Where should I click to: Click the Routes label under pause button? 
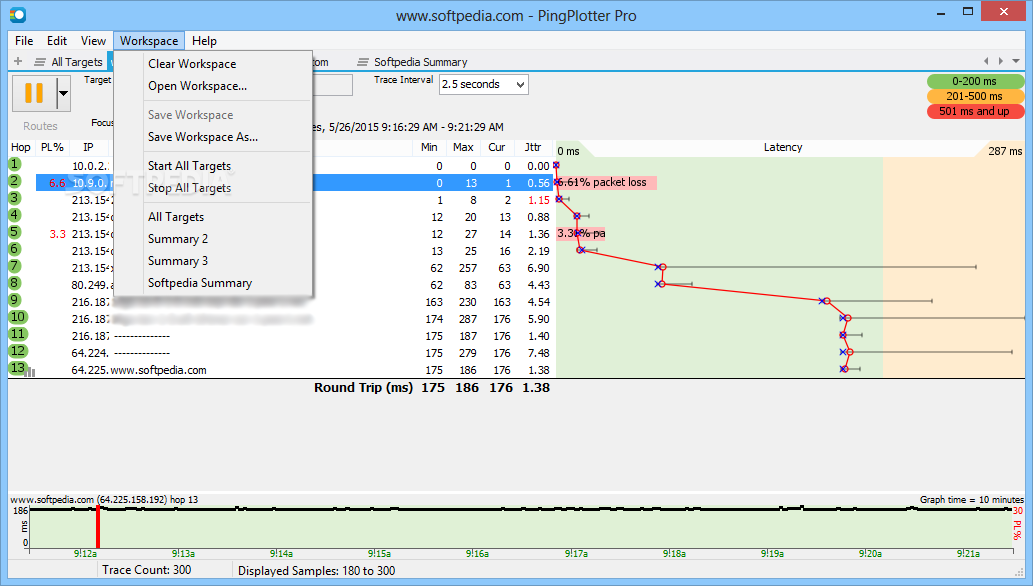click(40, 126)
